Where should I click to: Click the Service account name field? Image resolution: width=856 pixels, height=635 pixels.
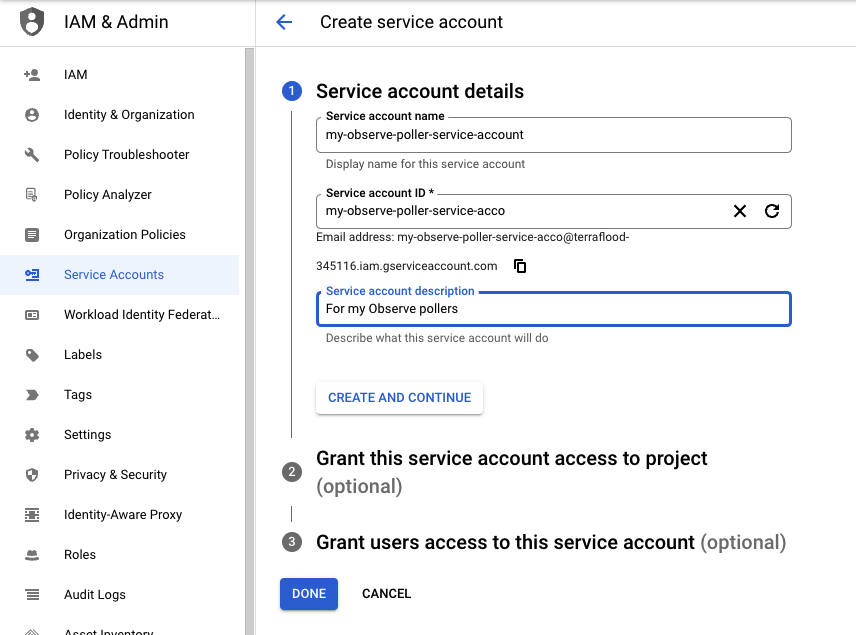pos(554,135)
